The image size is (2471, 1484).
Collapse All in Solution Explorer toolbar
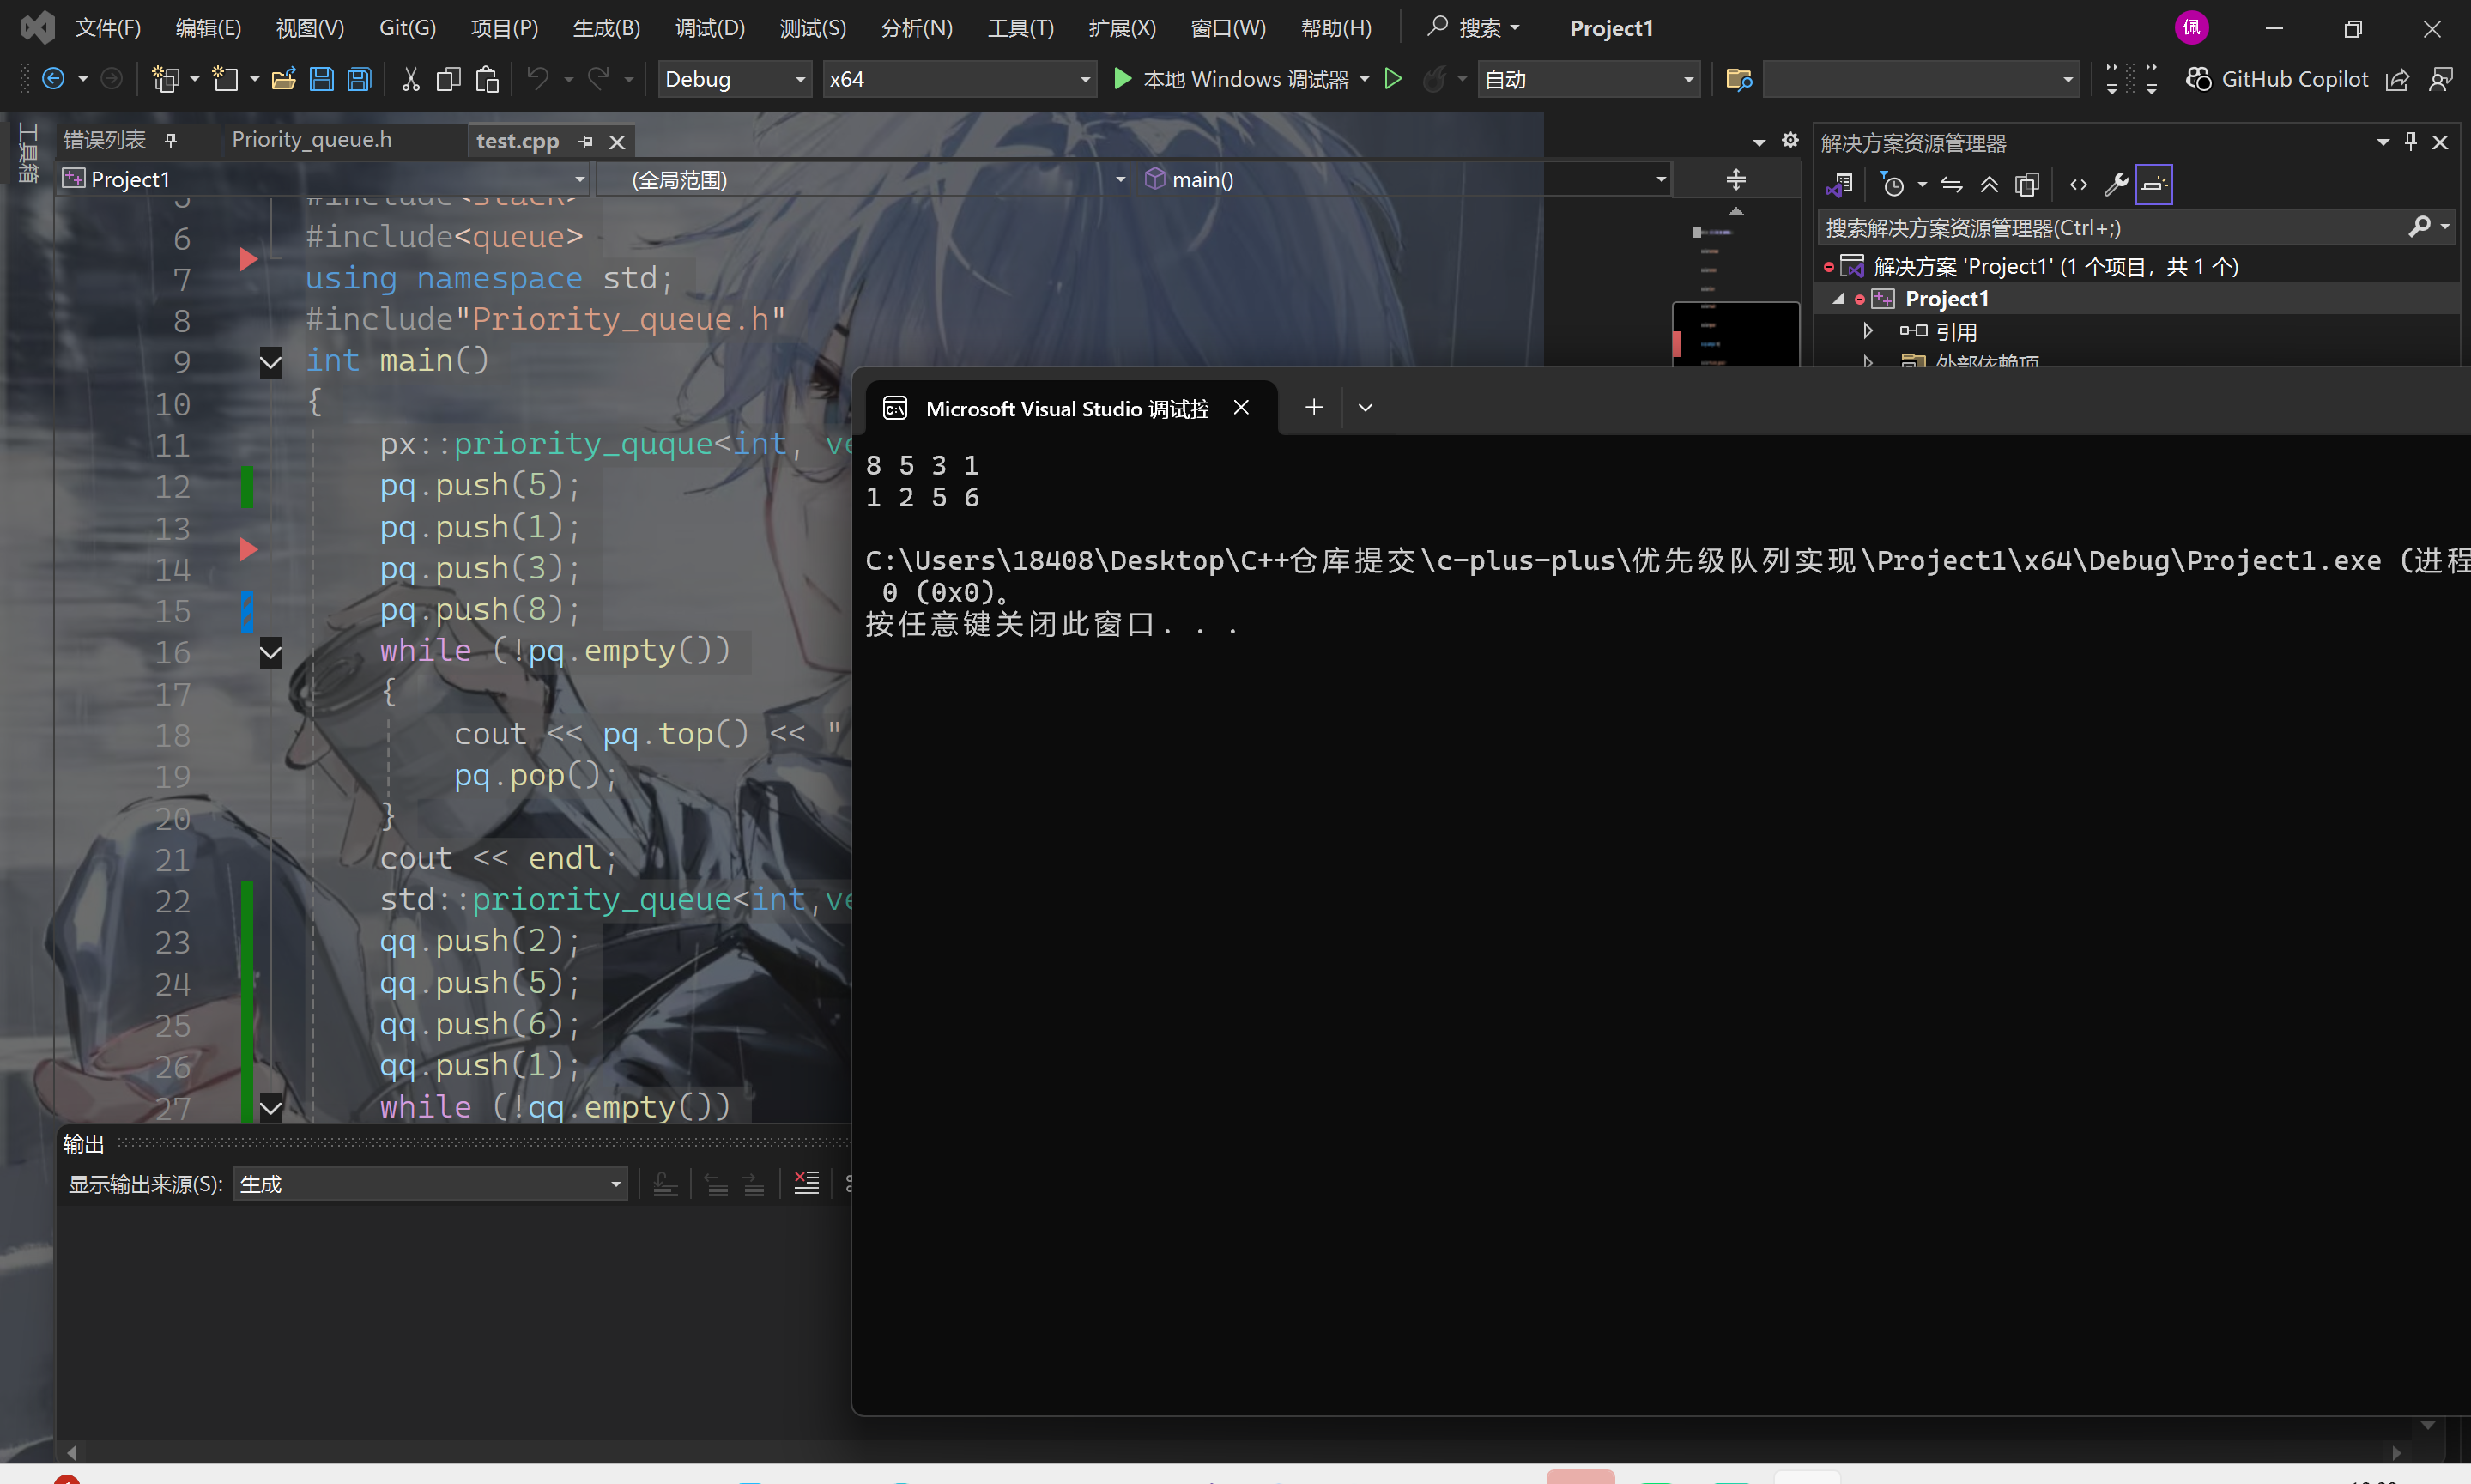click(x=1989, y=184)
